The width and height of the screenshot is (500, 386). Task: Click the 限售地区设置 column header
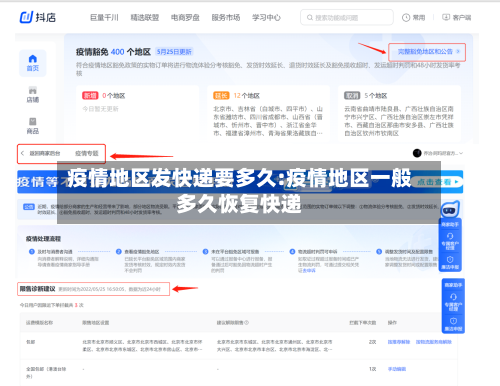tap(96, 322)
